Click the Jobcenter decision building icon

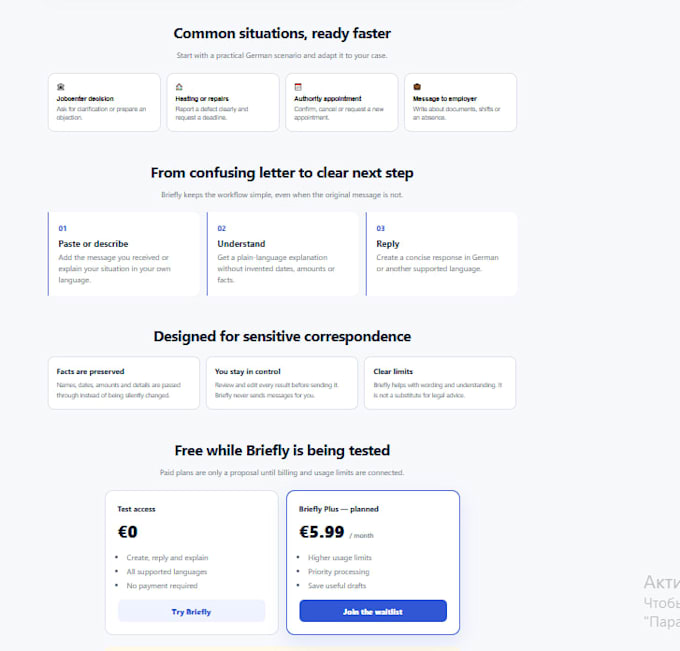61,87
